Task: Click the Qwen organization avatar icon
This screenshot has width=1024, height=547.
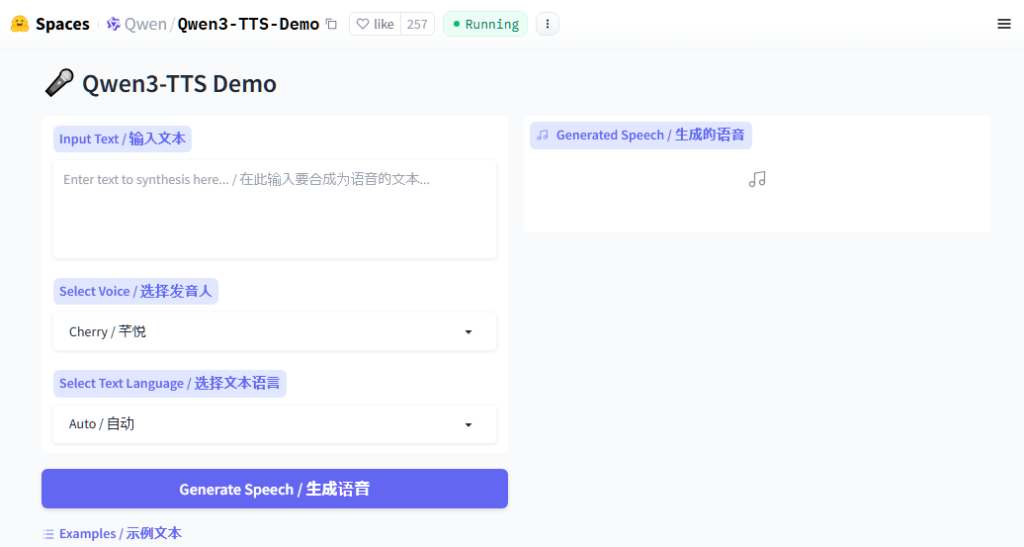Action: point(113,24)
